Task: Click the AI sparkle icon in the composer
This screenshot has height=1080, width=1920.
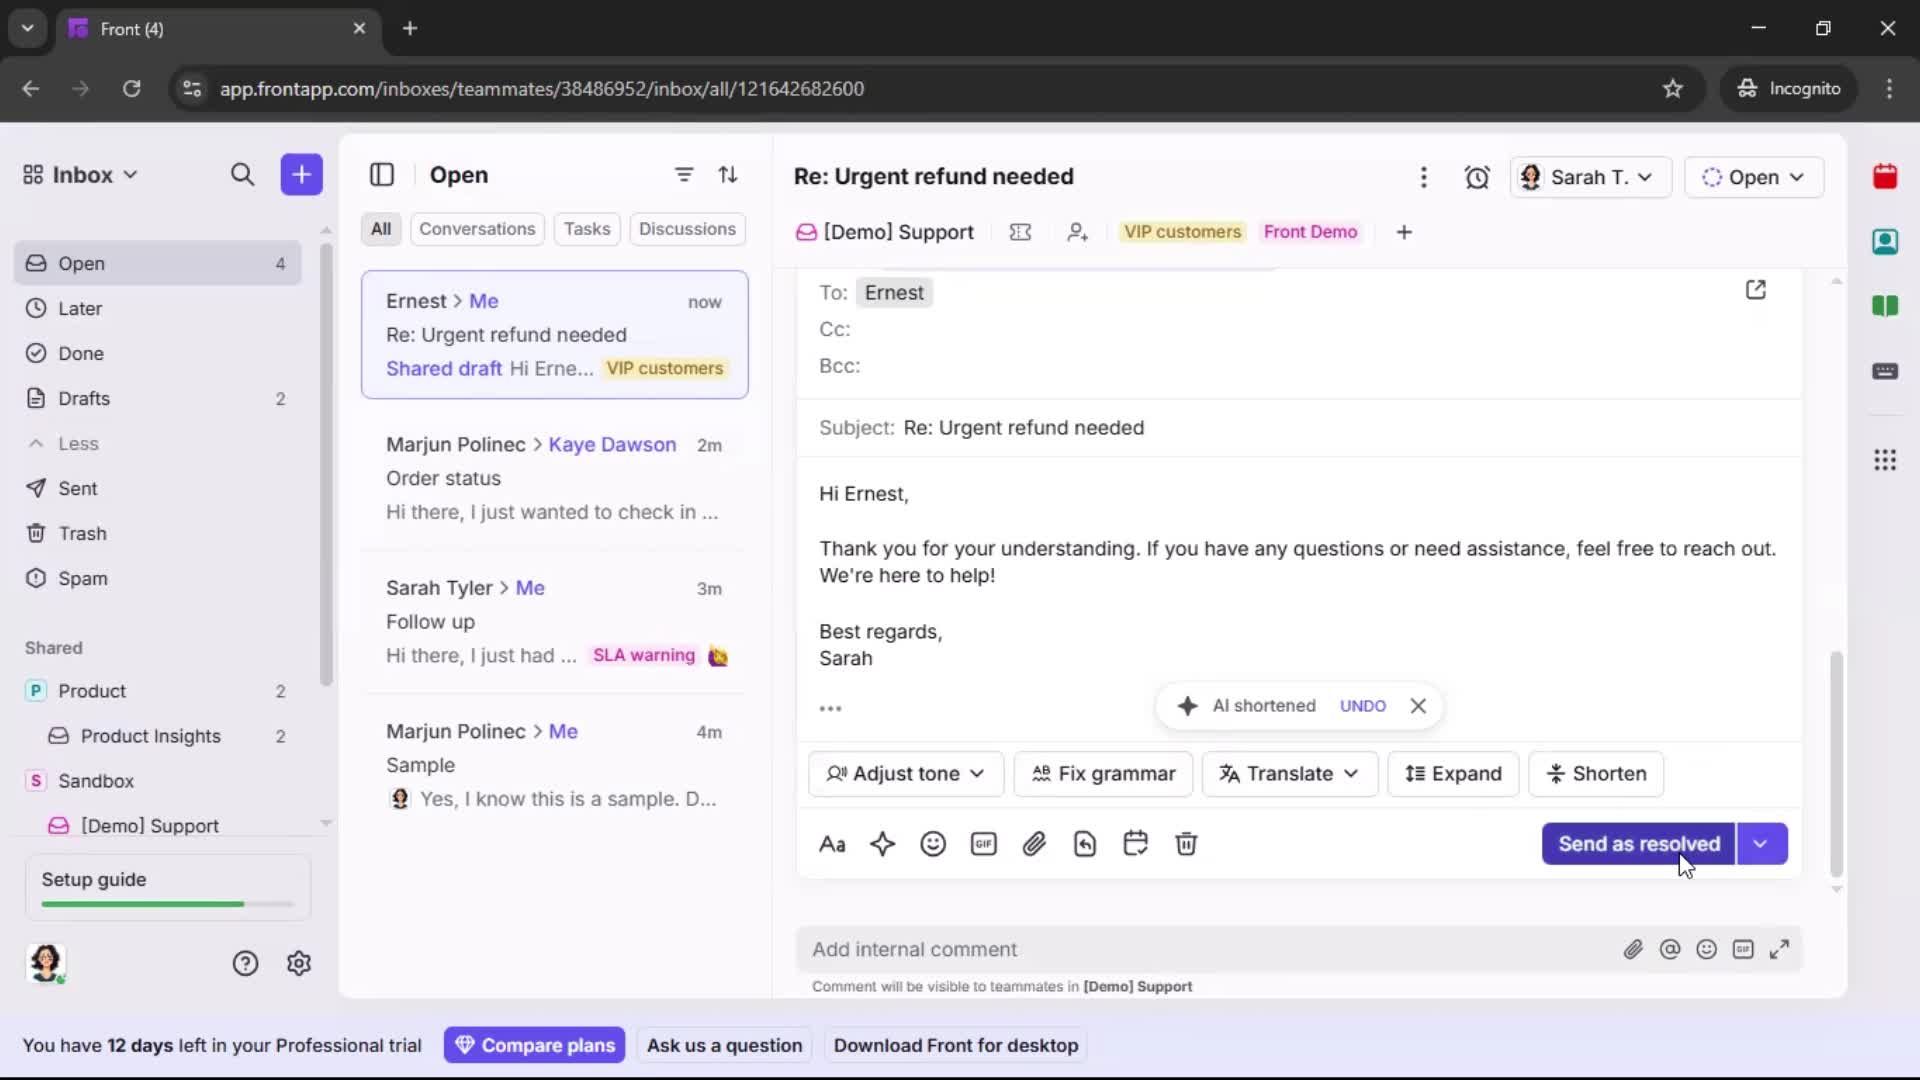Action: (883, 844)
